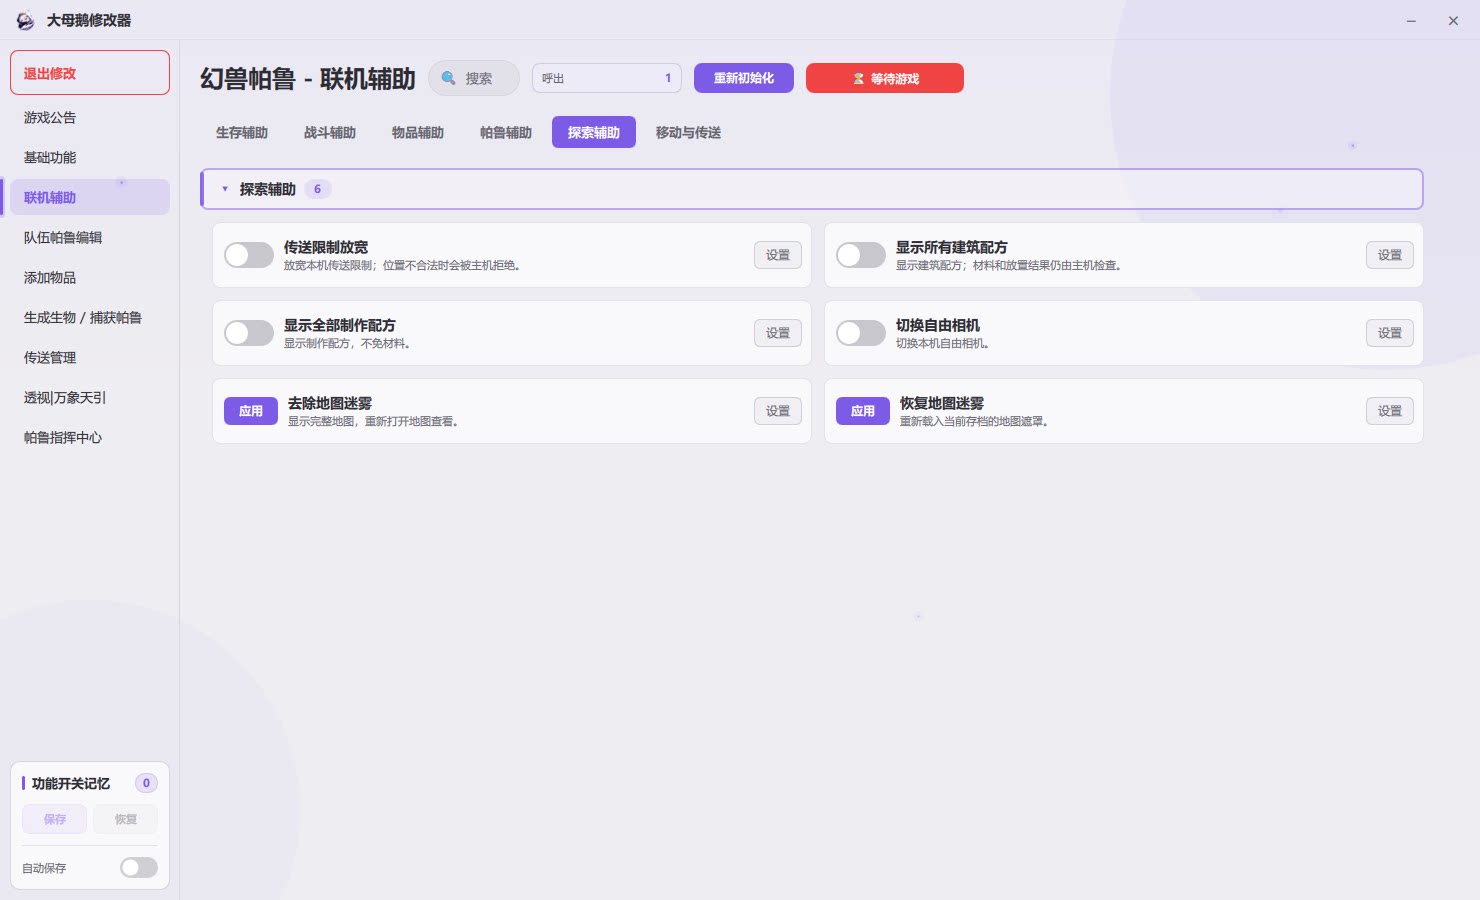Minimize the 大母鹅修改器 window
This screenshot has width=1480, height=900.
tap(1411, 20)
